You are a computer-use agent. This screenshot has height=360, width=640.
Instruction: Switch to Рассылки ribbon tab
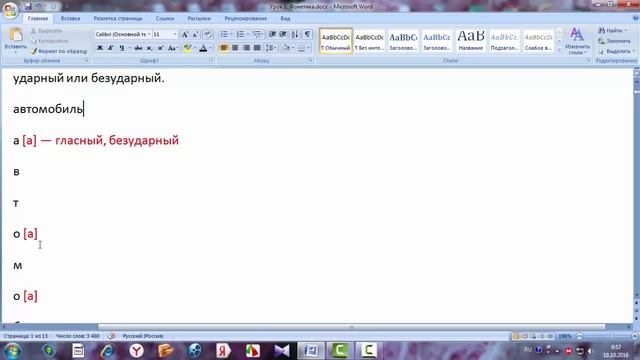point(199,18)
